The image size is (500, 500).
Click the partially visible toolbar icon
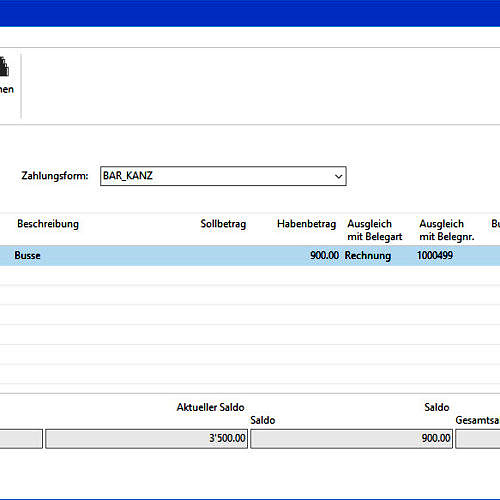pyautogui.click(x=4, y=67)
